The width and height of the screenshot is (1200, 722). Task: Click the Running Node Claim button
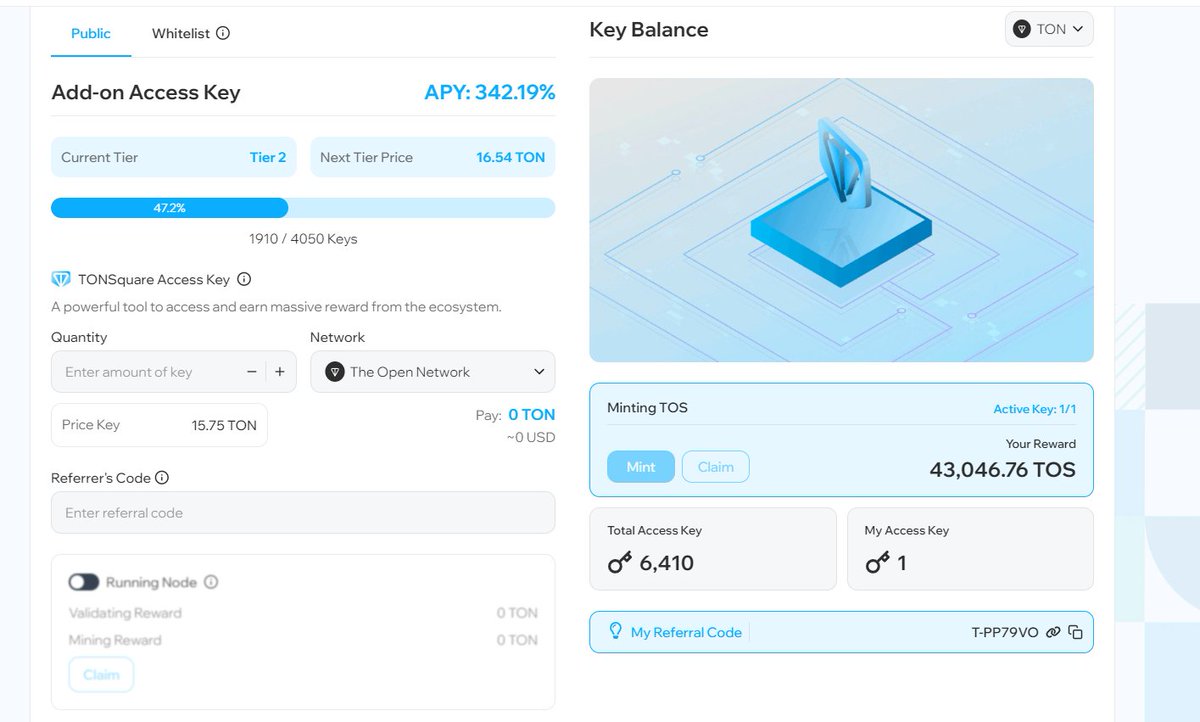[x=101, y=675]
